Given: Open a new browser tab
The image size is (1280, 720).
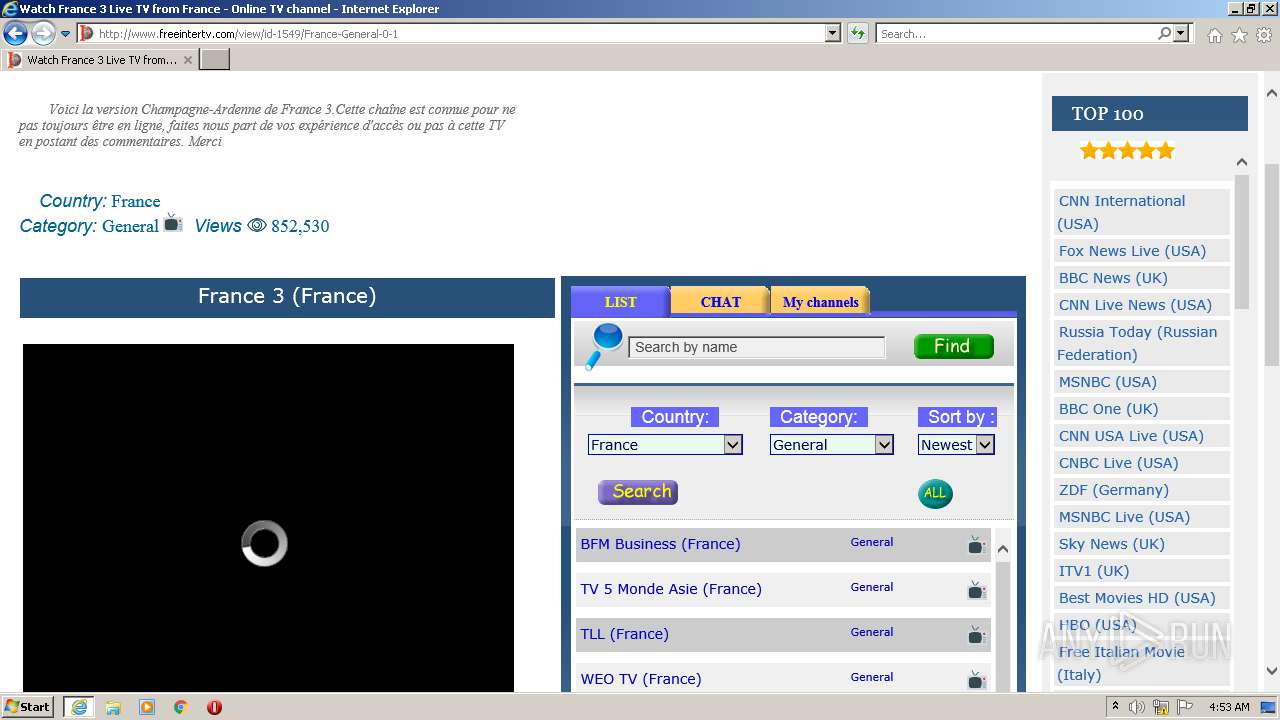Looking at the screenshot, I should pos(215,60).
